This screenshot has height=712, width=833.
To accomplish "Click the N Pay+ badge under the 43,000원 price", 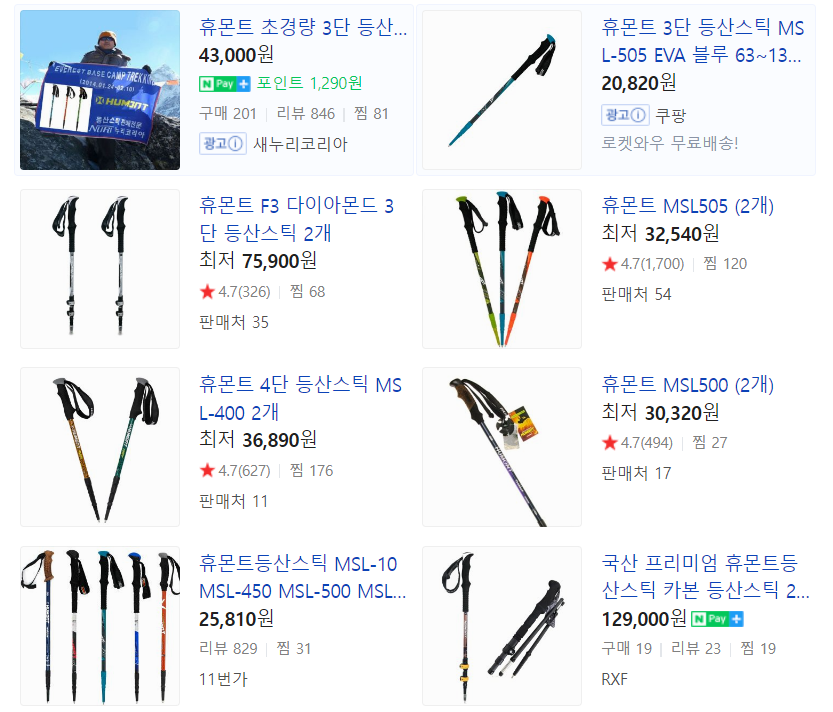I will click(225, 84).
